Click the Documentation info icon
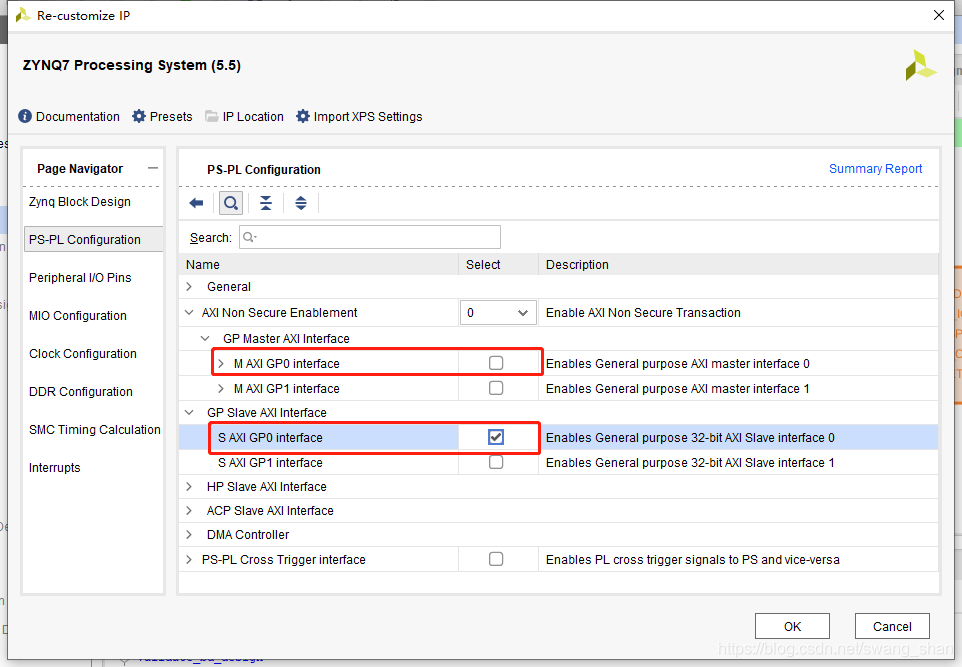 (25, 116)
